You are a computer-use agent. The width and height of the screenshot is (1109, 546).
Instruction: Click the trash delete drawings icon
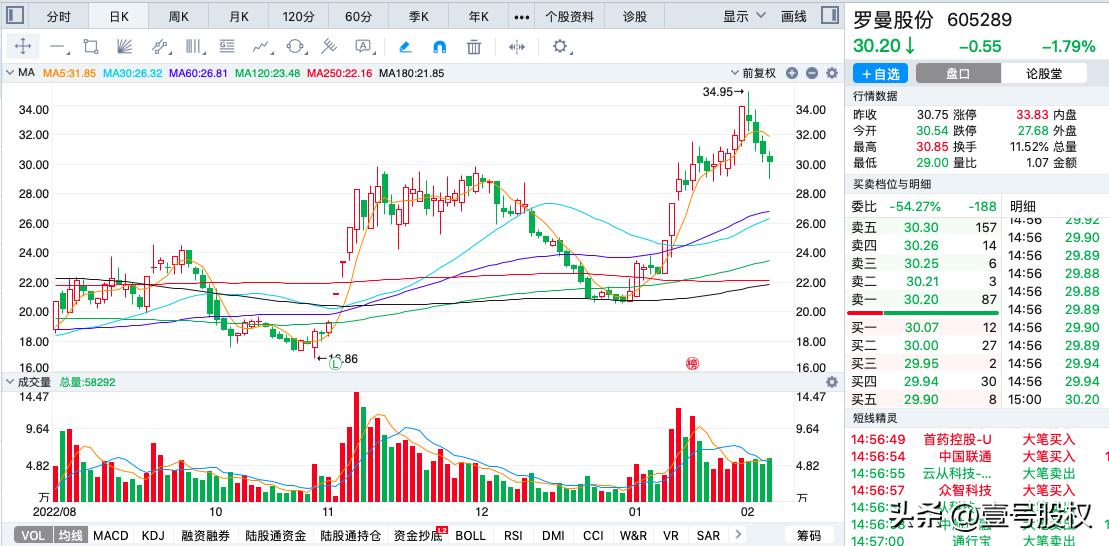tap(474, 47)
